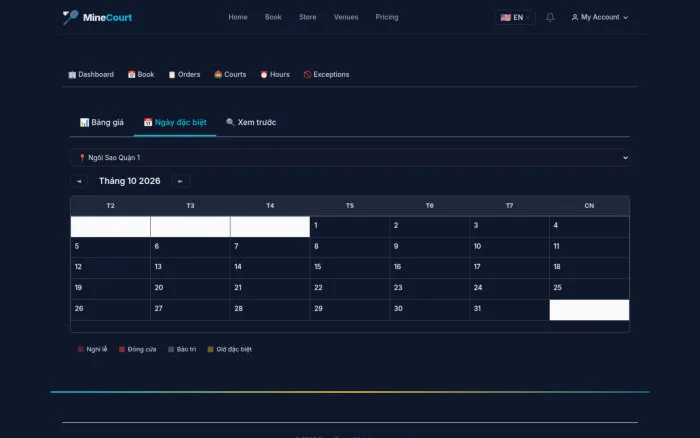Click the Nghỉ lễ legend color swatch
The height and width of the screenshot is (438, 700).
coord(81,349)
